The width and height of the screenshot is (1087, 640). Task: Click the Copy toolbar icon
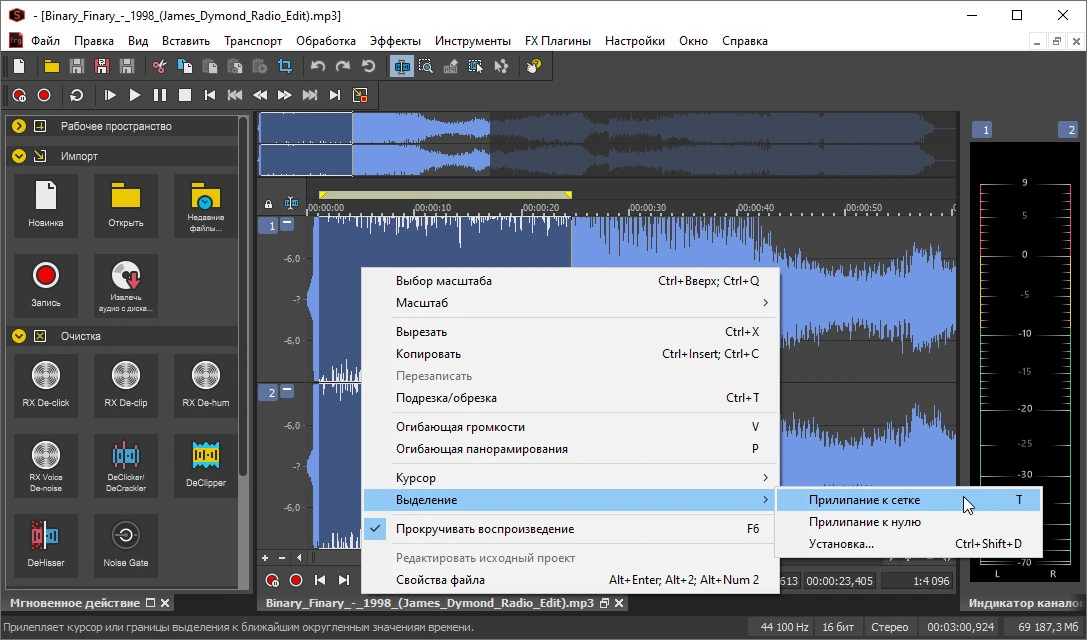click(184, 67)
